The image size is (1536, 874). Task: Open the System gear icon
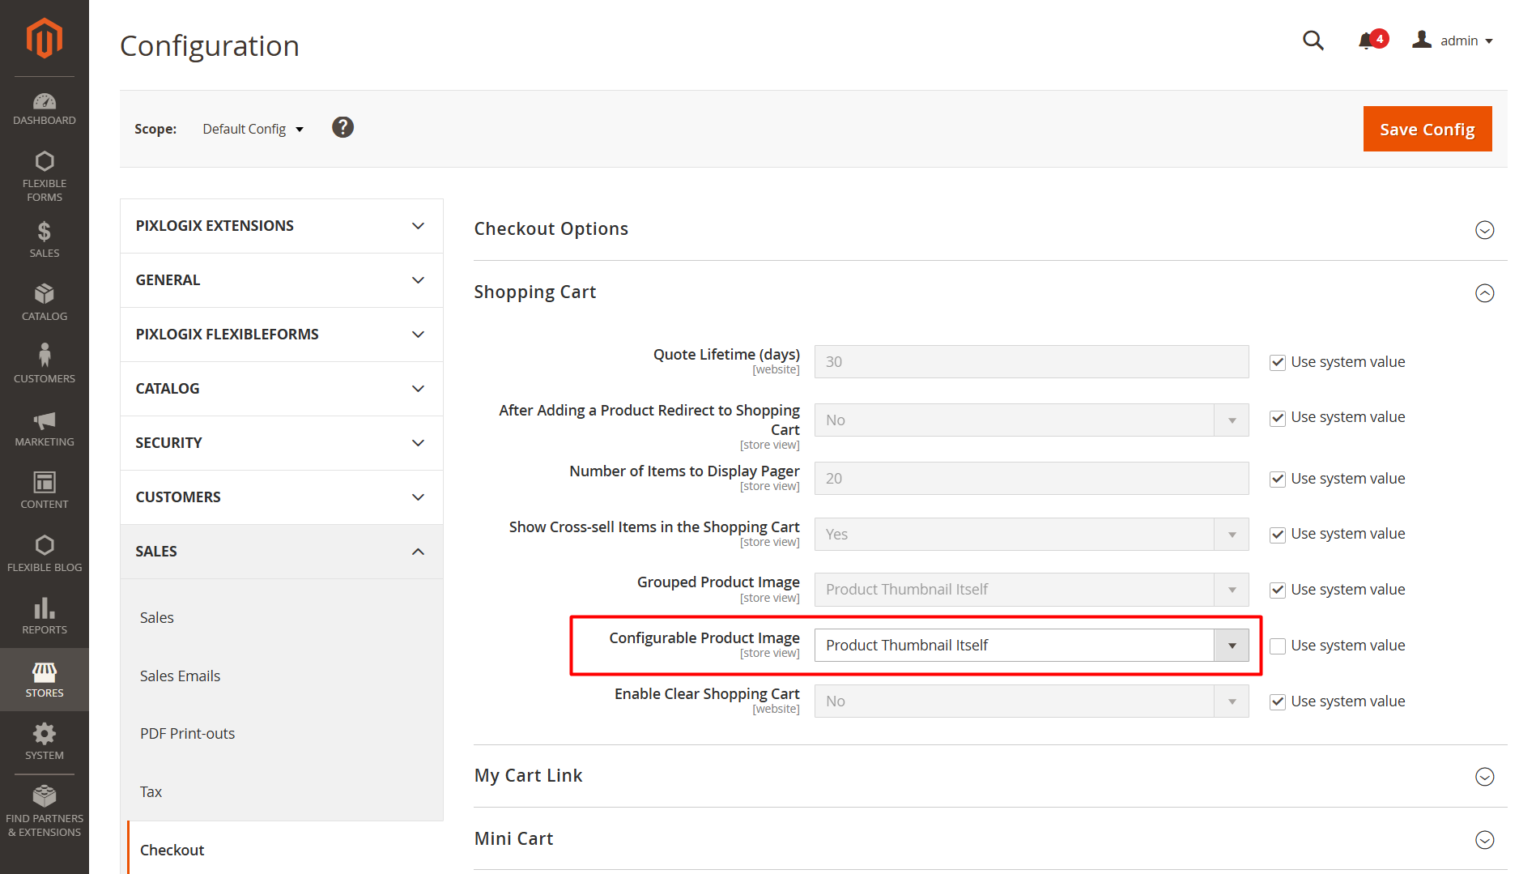tap(44, 736)
